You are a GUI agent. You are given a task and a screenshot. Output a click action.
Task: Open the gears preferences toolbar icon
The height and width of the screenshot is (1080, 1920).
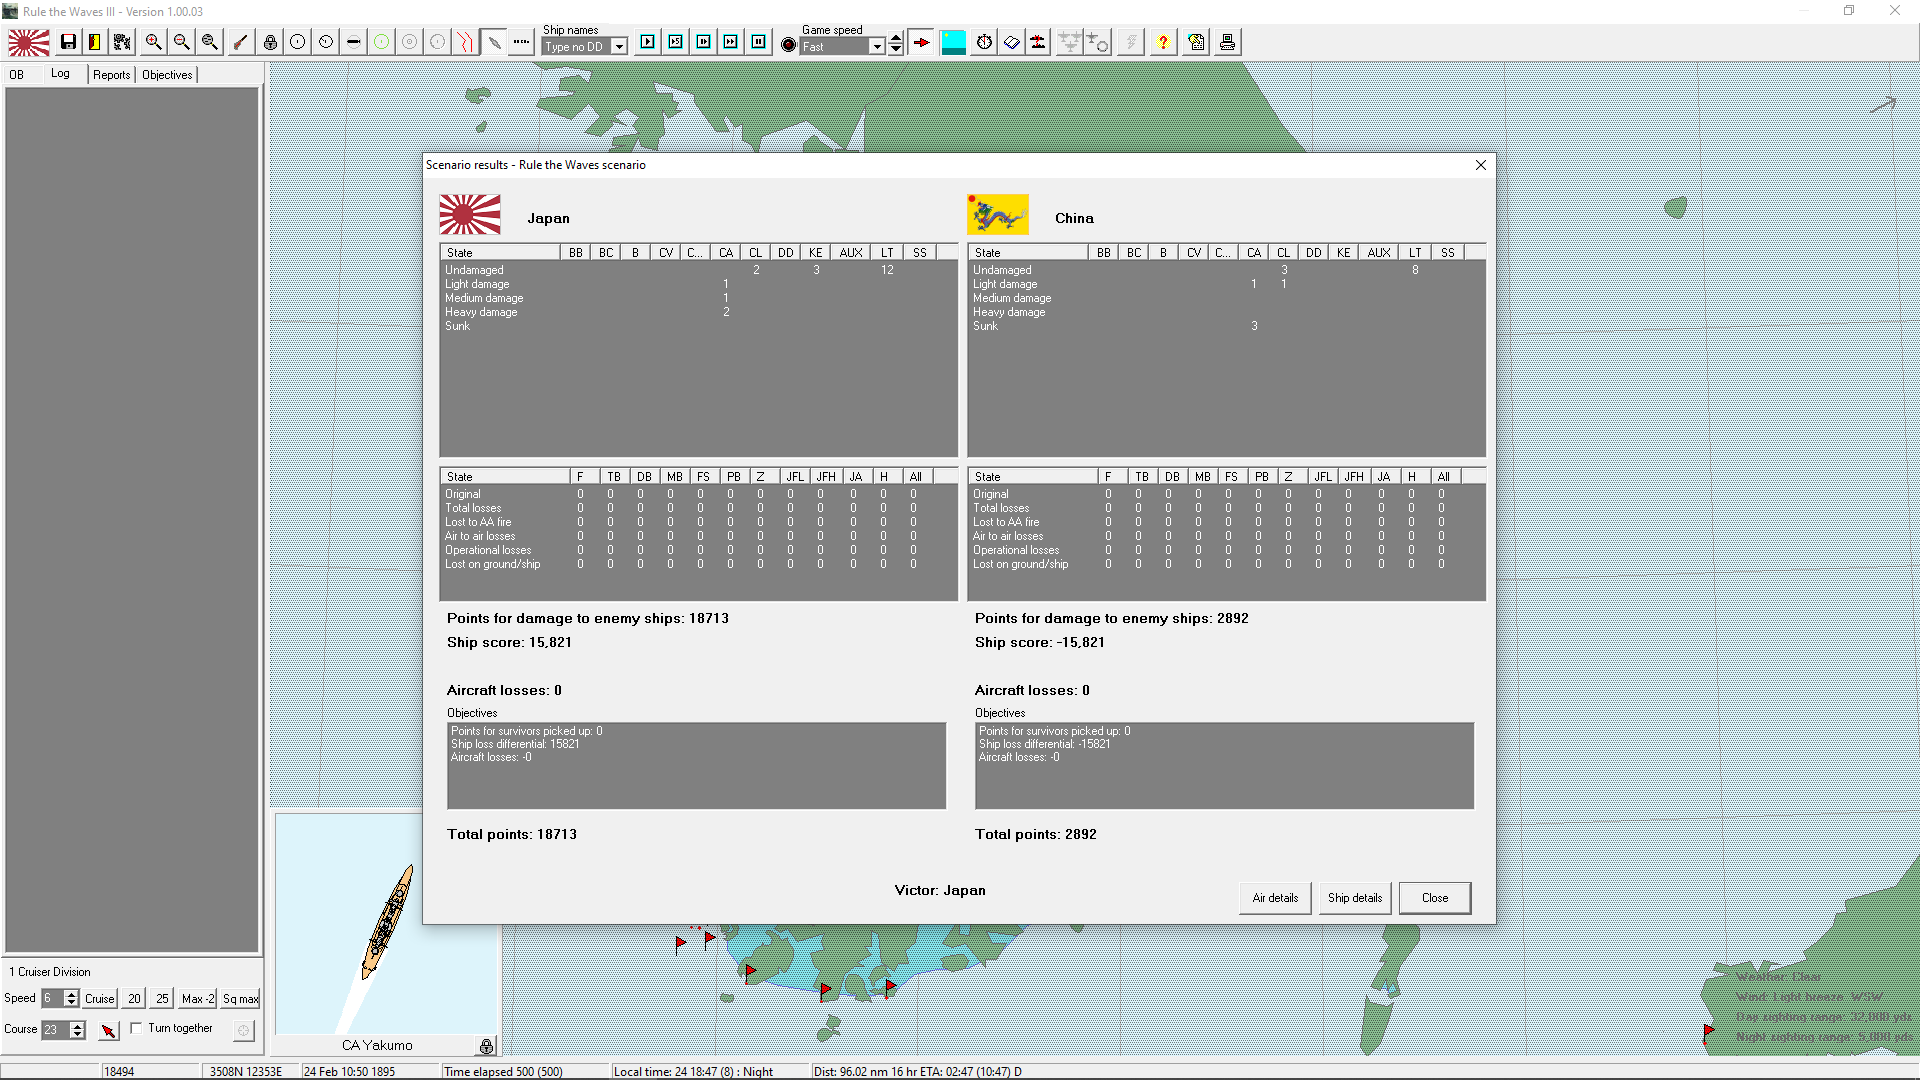click(x=122, y=42)
